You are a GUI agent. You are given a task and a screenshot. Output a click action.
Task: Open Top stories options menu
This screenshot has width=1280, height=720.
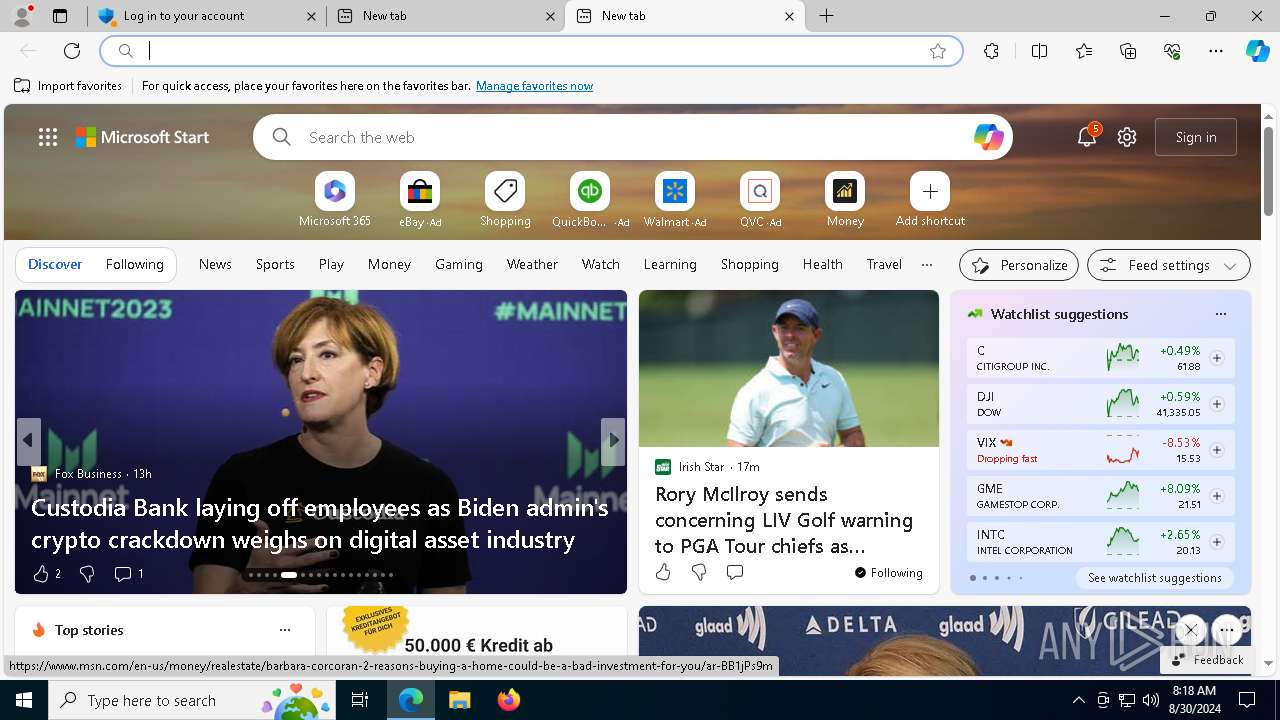point(285,630)
